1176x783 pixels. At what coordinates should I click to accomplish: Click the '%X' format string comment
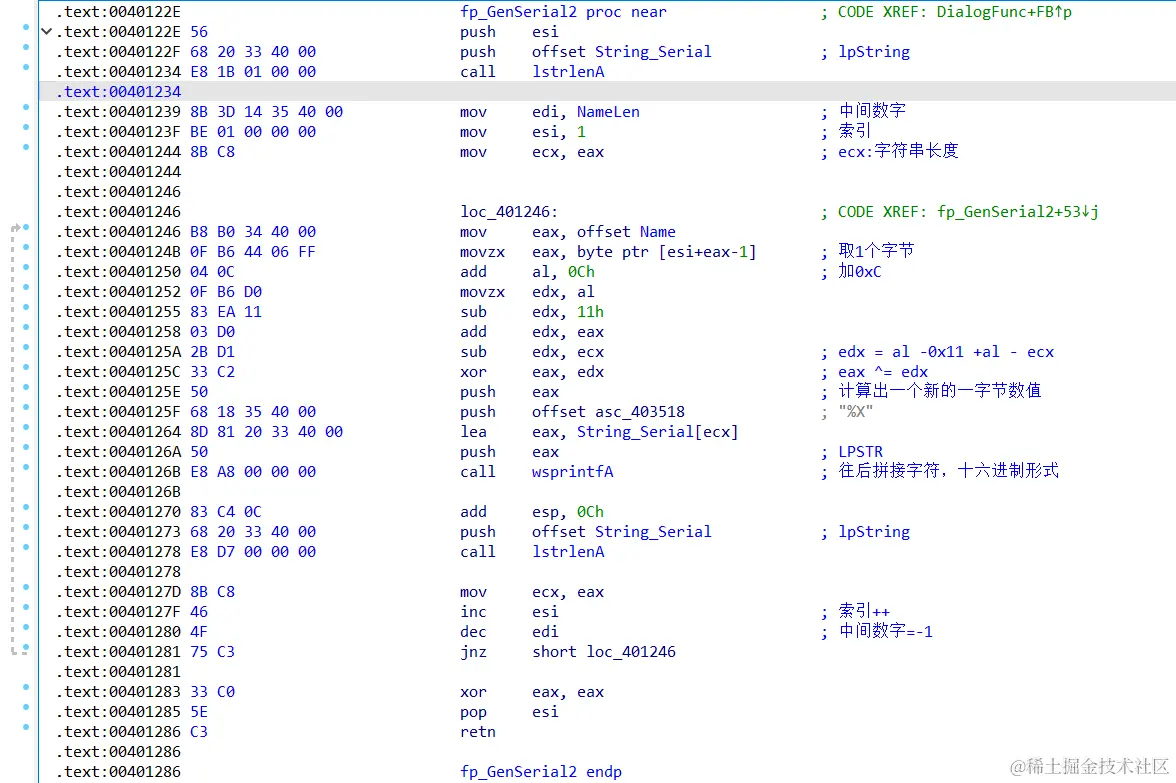click(856, 412)
